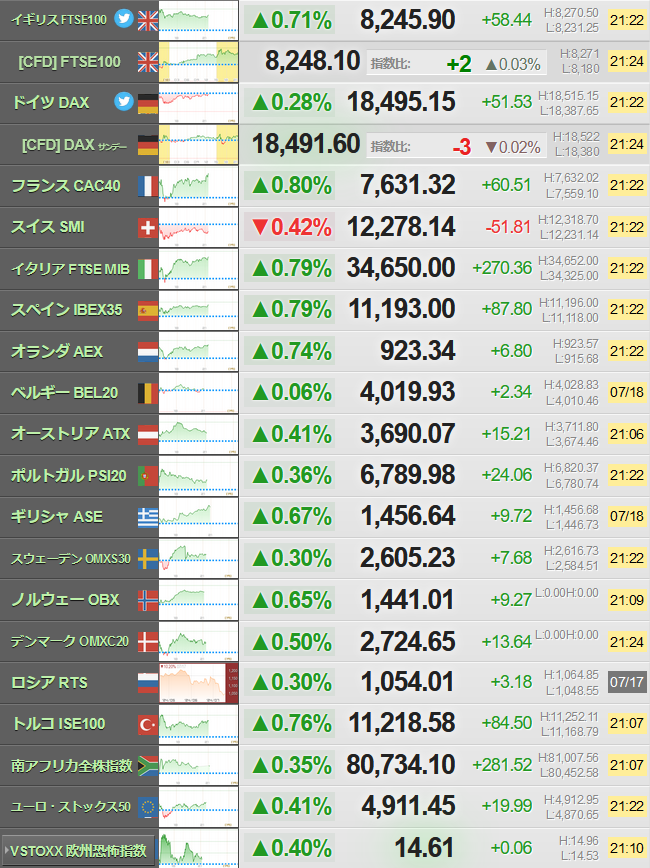Click the French flag icon for CAC40
The width and height of the screenshot is (650, 868).
(x=148, y=186)
